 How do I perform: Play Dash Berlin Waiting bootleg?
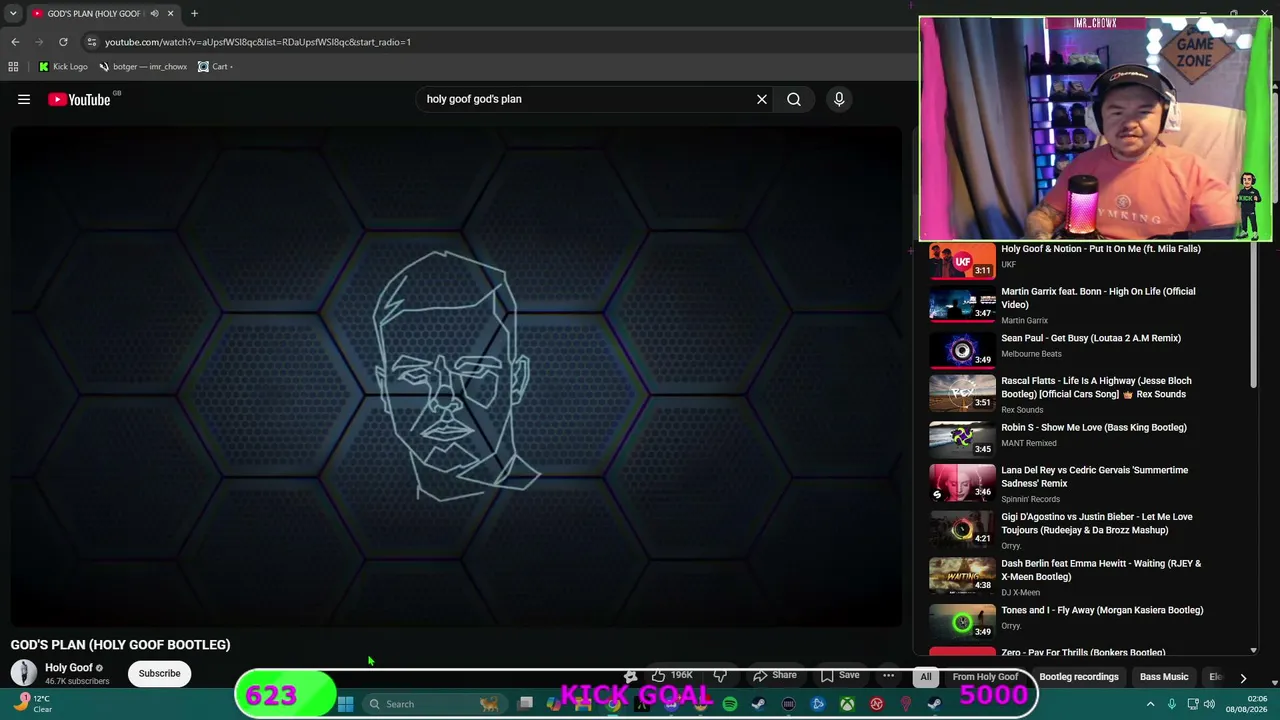click(1101, 570)
